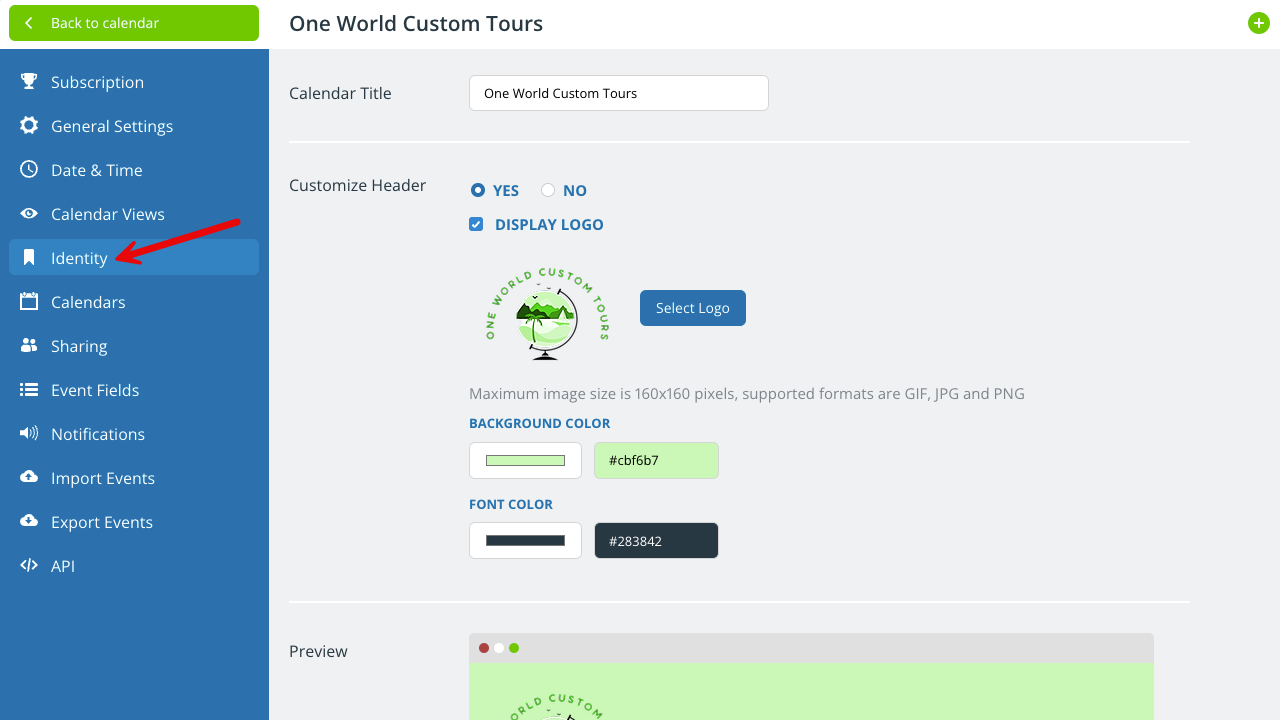Select NO for Customize Header
The width and height of the screenshot is (1280, 720).
click(548, 190)
